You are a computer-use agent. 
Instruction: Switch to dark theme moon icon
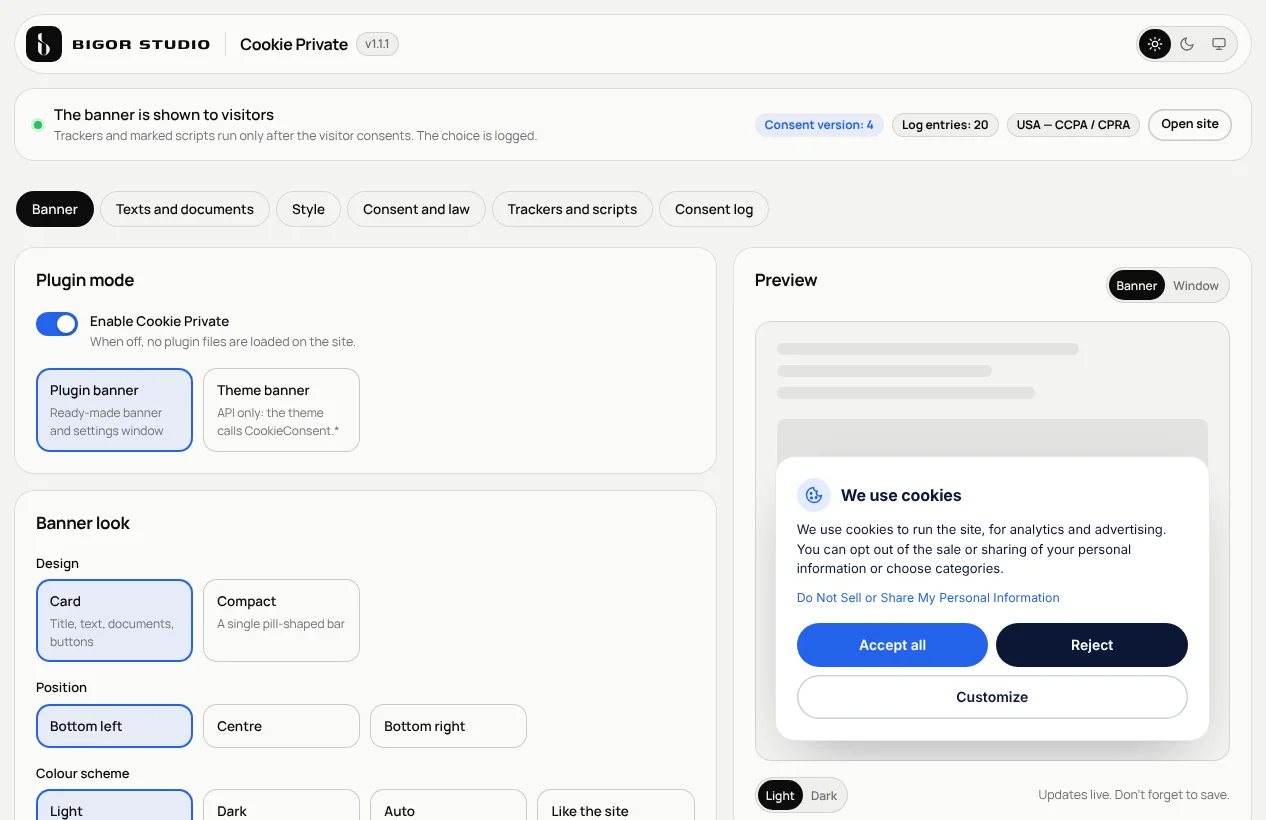pyautogui.click(x=1187, y=44)
